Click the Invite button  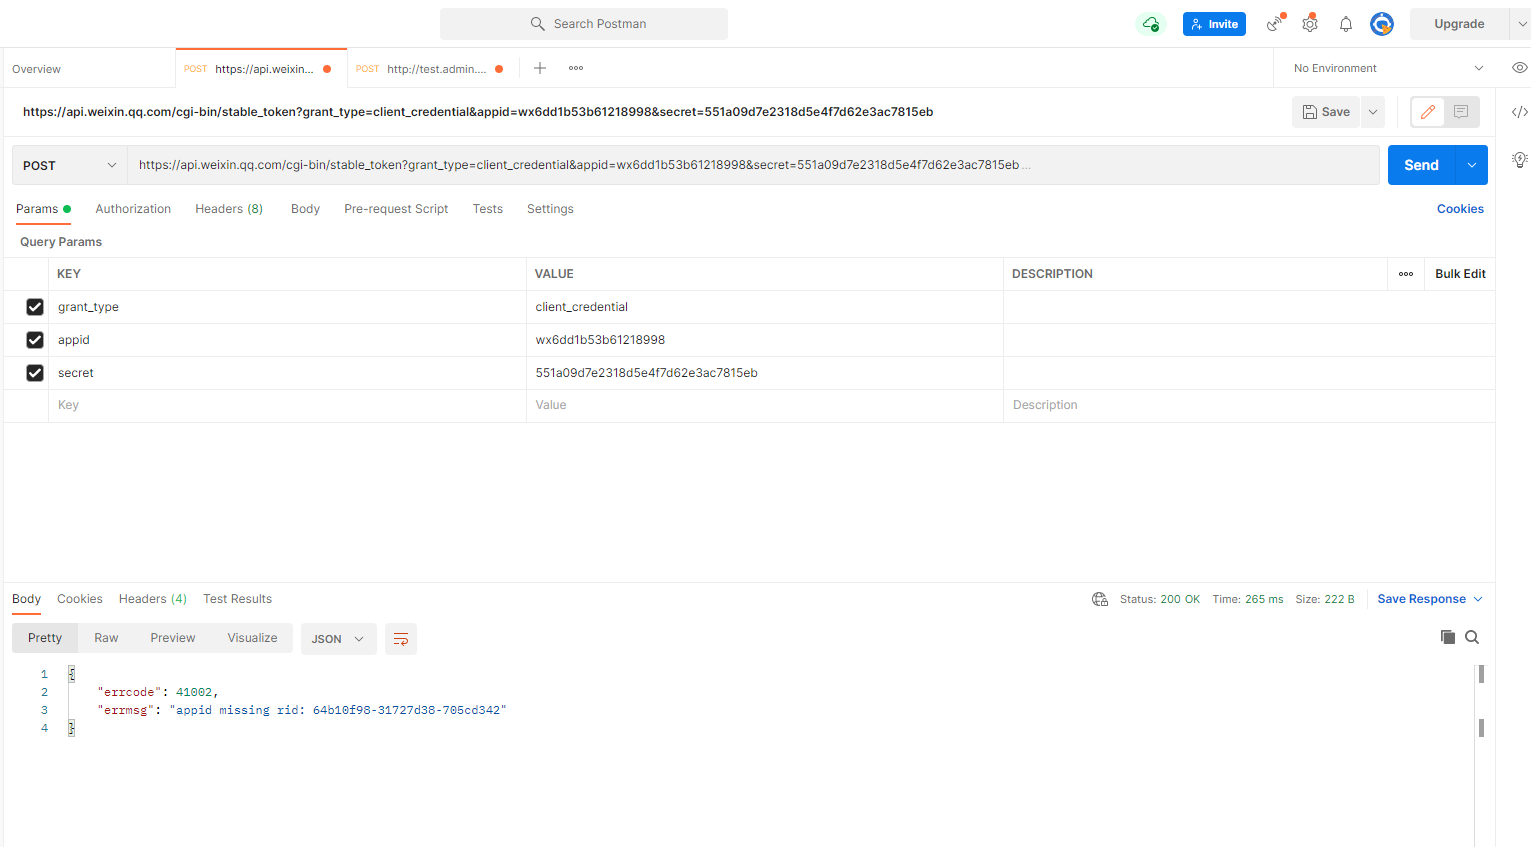point(1214,24)
